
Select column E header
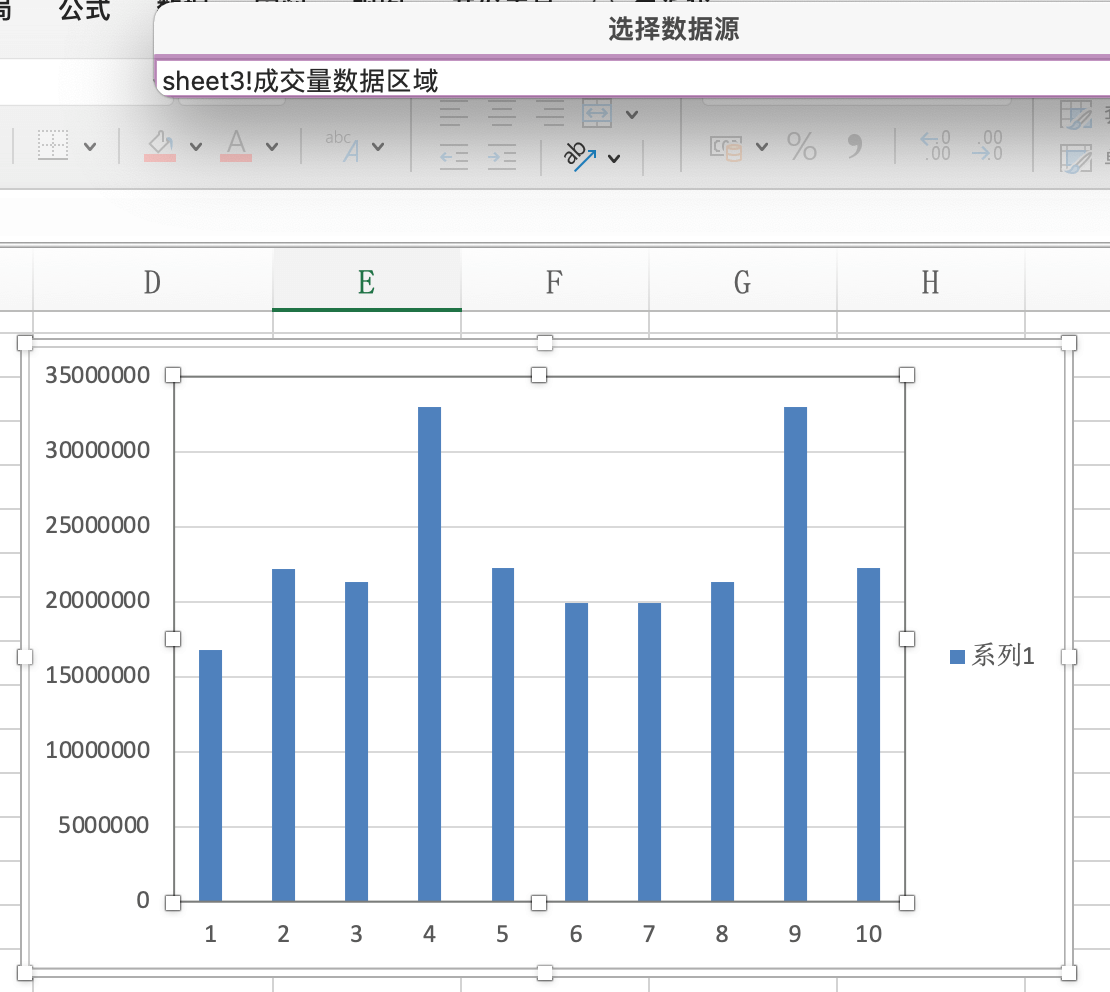pos(367,282)
